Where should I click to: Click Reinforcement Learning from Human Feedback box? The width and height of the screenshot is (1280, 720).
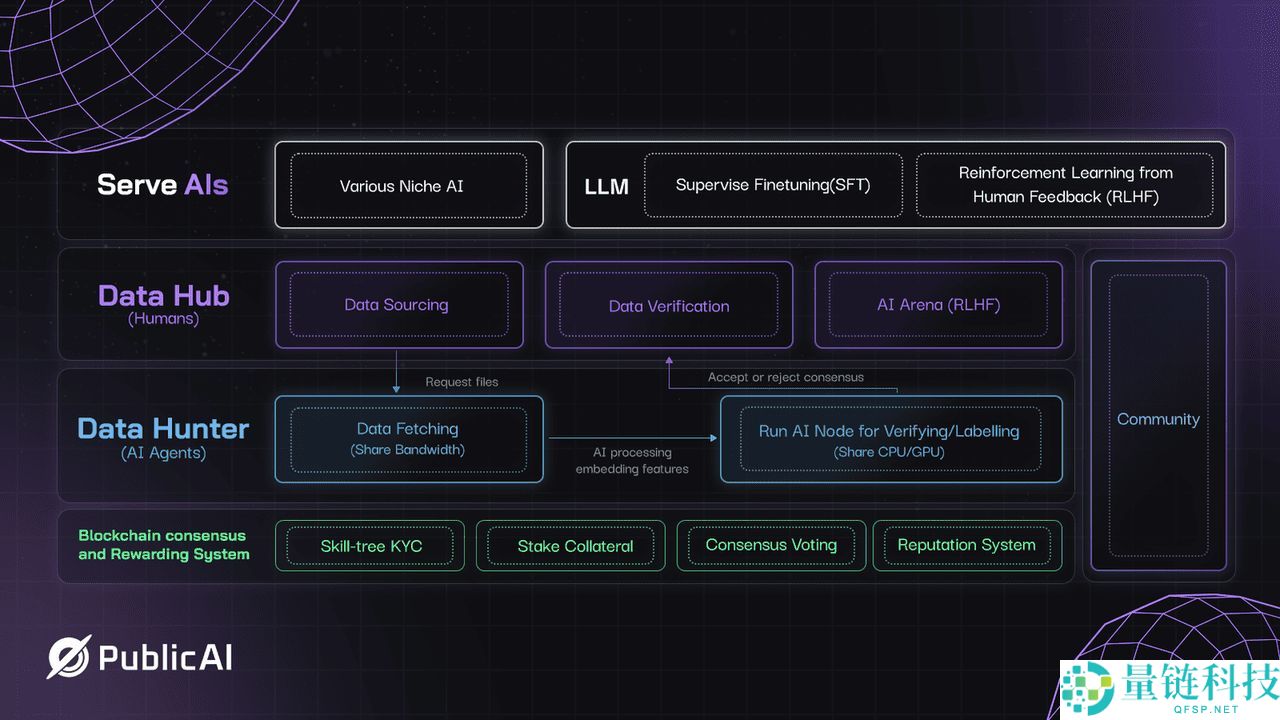point(1065,185)
